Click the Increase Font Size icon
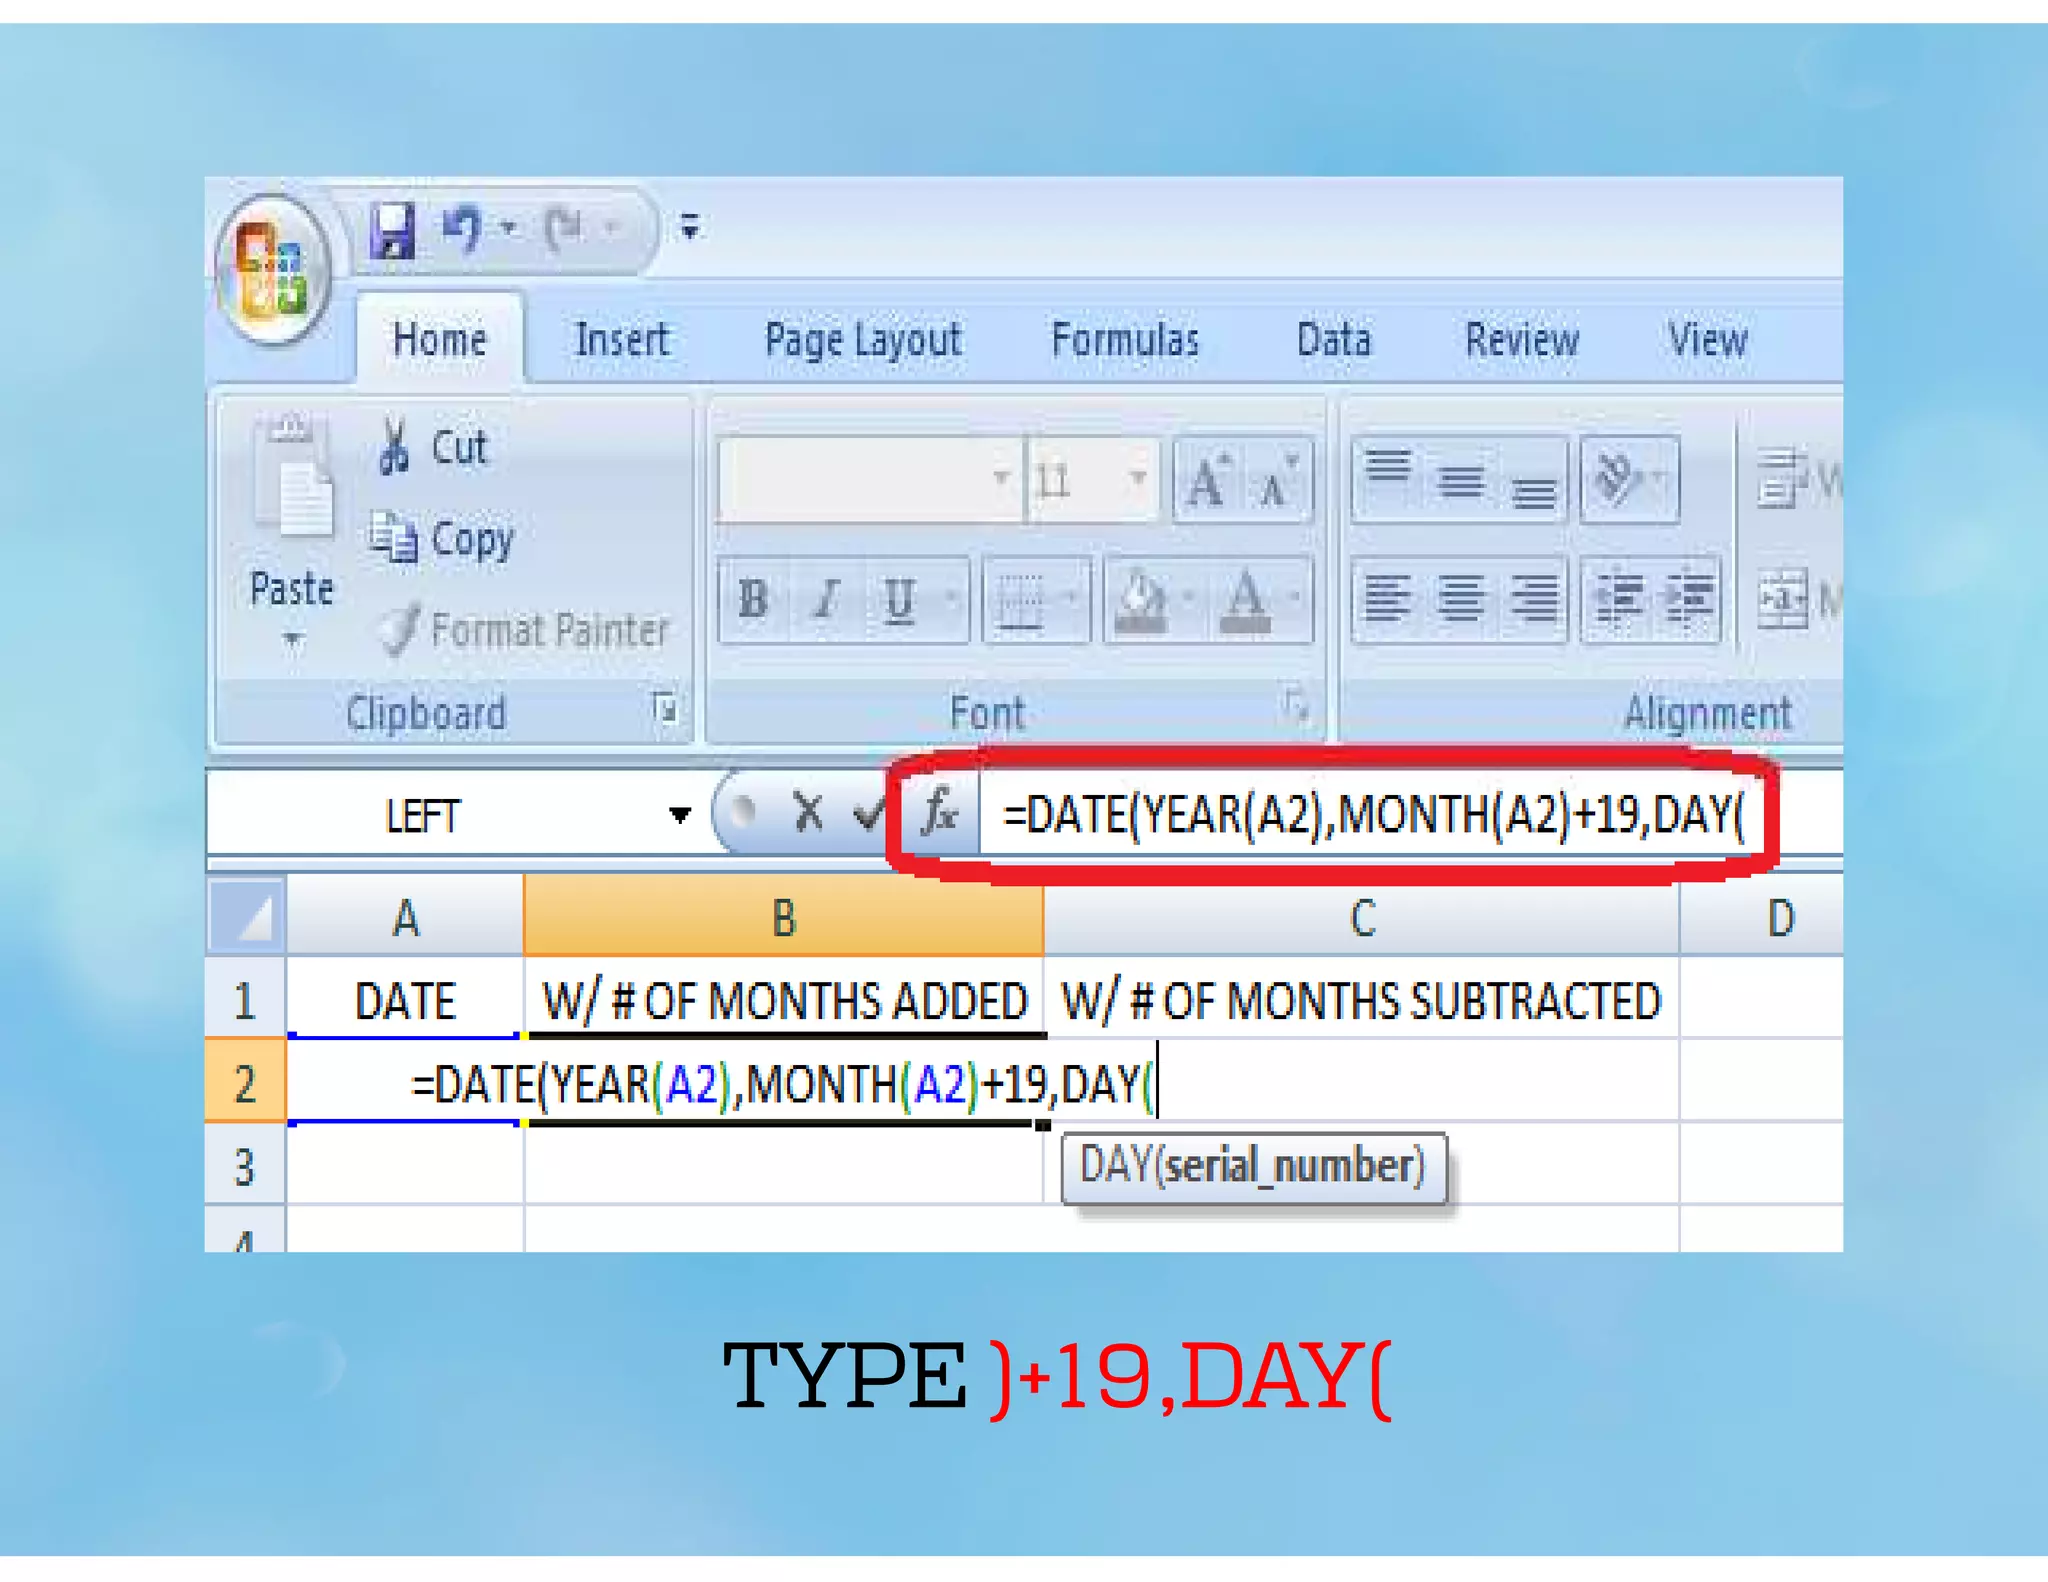Viewport: 2048px width, 1582px height. click(x=1208, y=482)
